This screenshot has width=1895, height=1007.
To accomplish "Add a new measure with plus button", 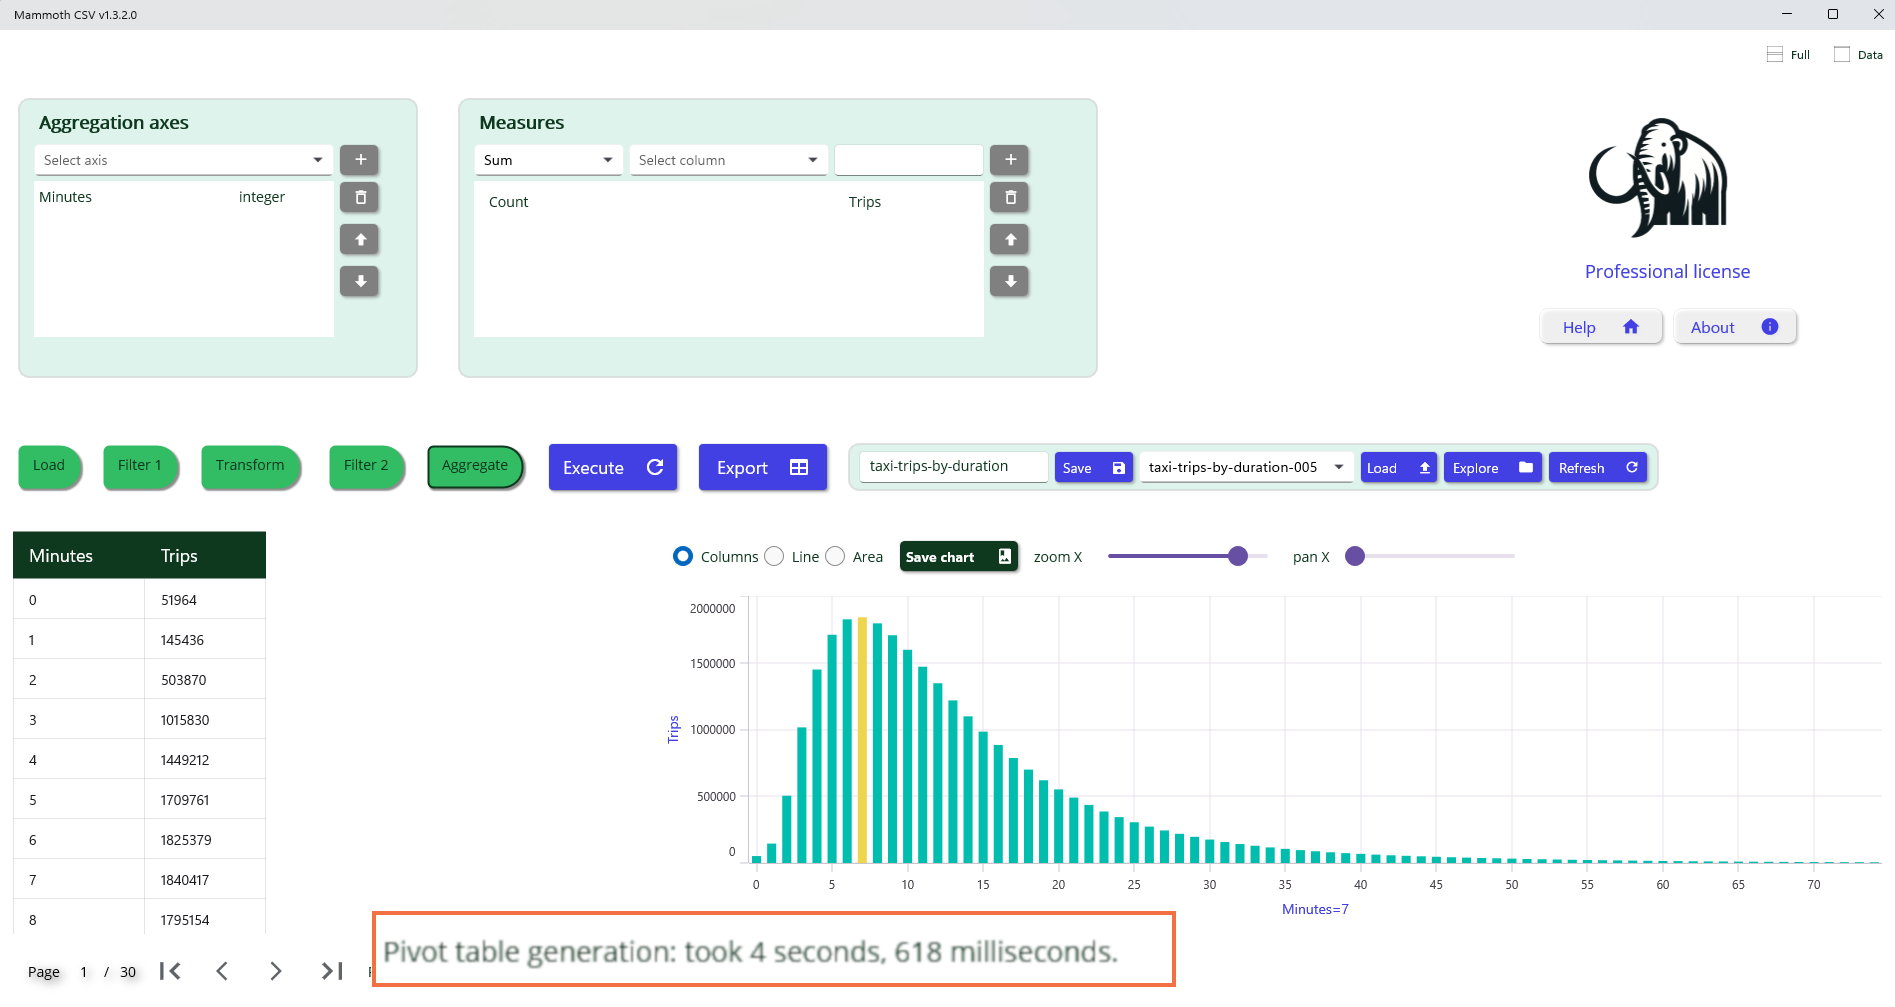I will (x=1010, y=160).
